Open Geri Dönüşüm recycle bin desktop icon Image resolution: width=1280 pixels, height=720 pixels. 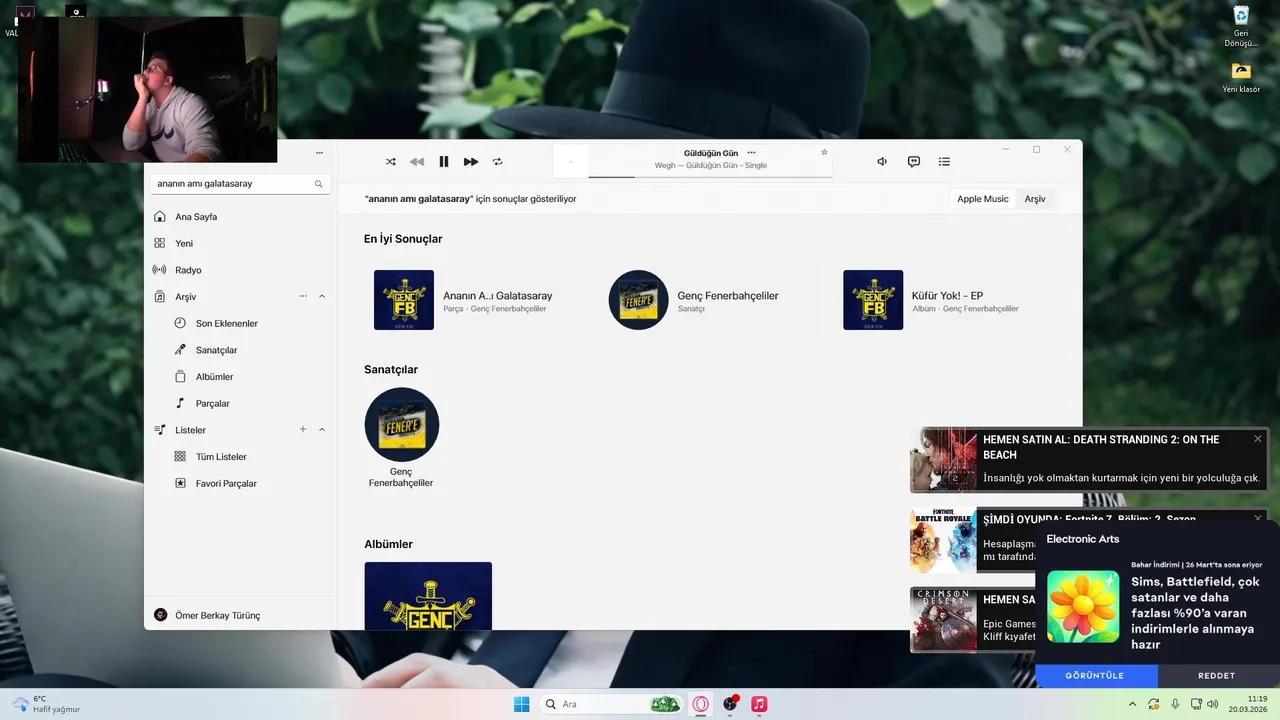(x=1241, y=27)
